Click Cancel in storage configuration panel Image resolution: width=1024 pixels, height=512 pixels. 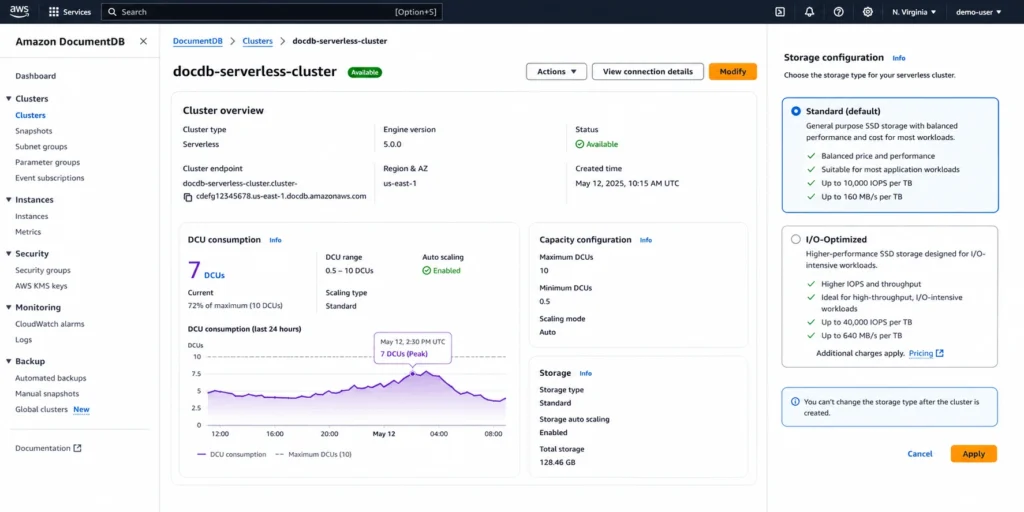[x=920, y=454]
